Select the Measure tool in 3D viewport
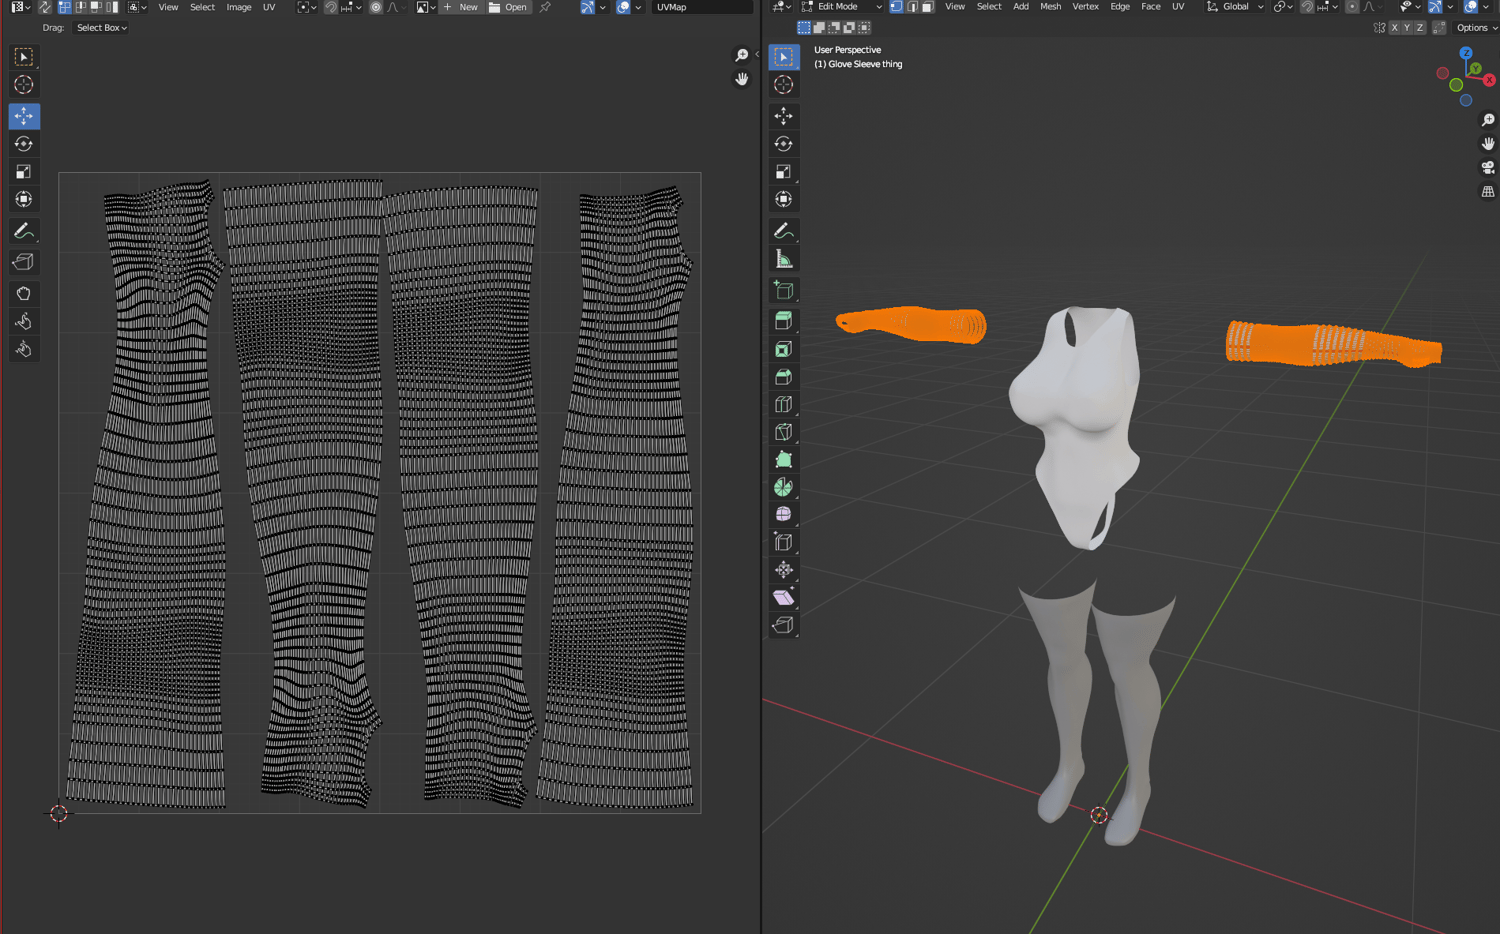Viewport: 1500px width, 934px height. coord(784,260)
